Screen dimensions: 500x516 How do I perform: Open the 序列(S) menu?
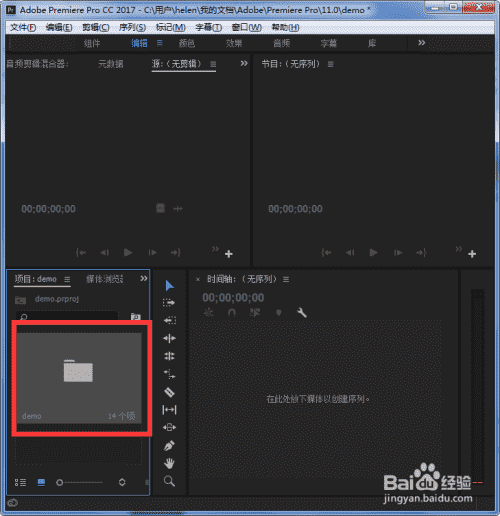click(132, 27)
